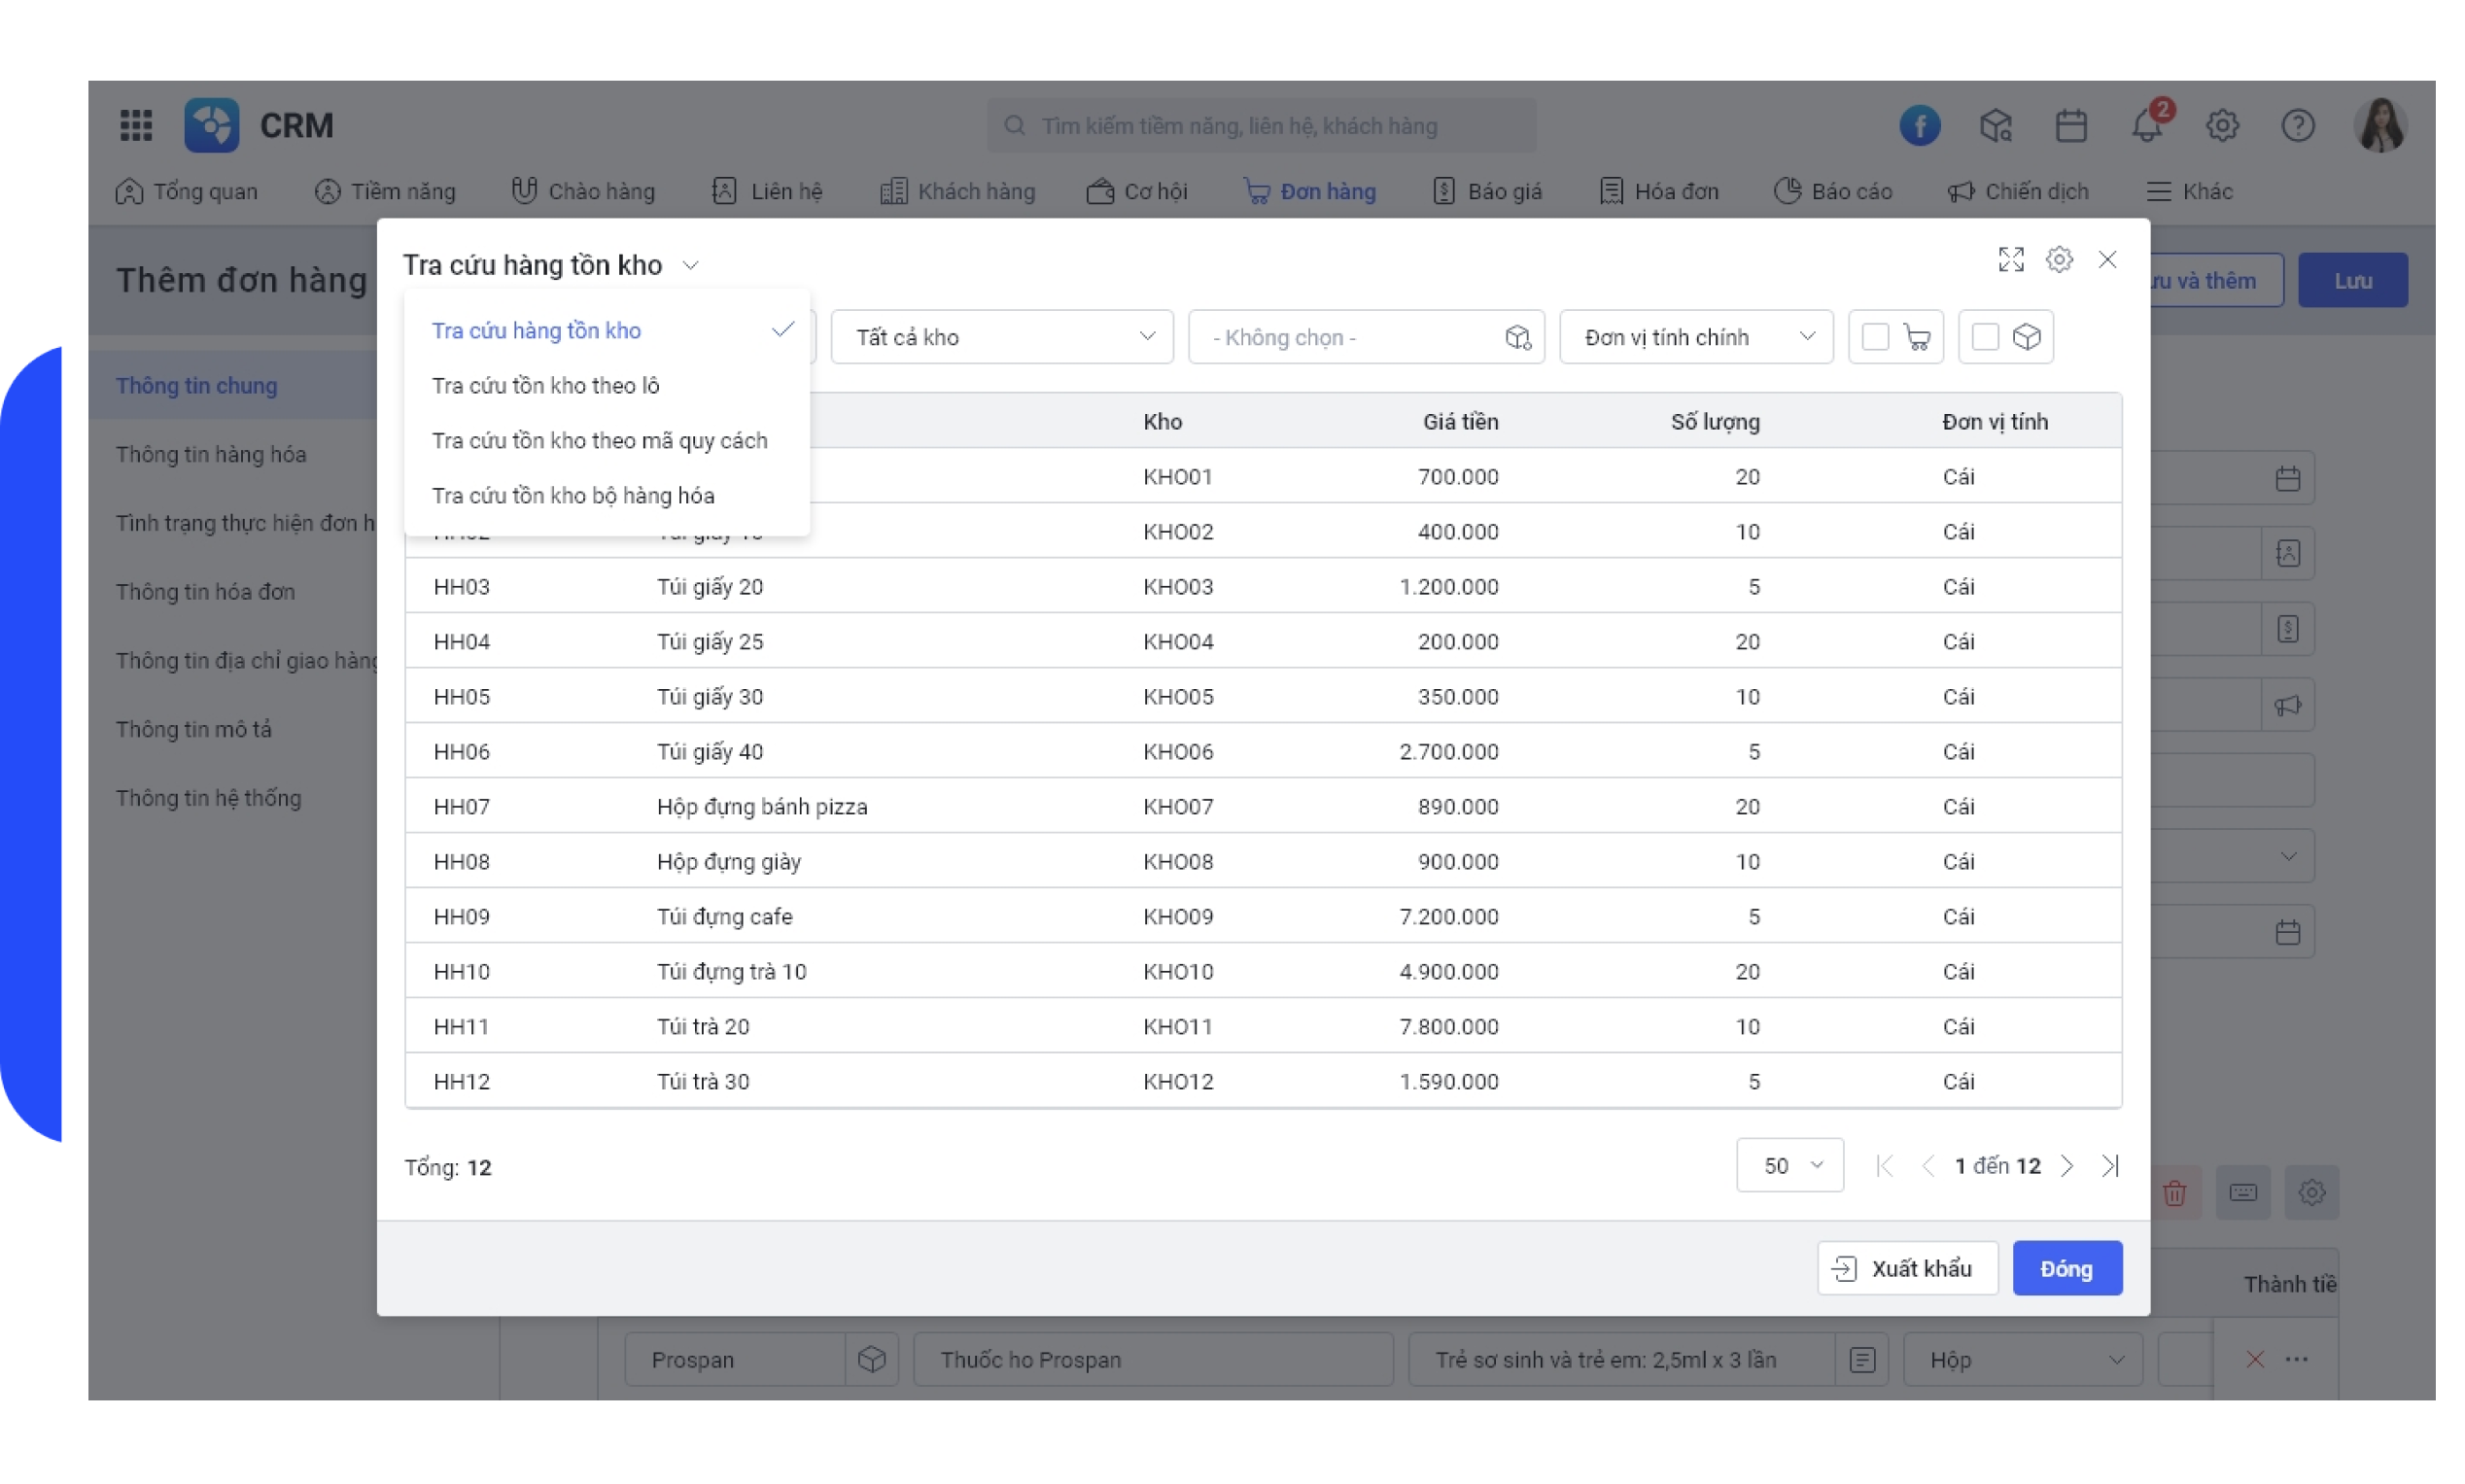
Task: Open the Đơn vị tính chính dropdown
Action: click(x=1695, y=337)
